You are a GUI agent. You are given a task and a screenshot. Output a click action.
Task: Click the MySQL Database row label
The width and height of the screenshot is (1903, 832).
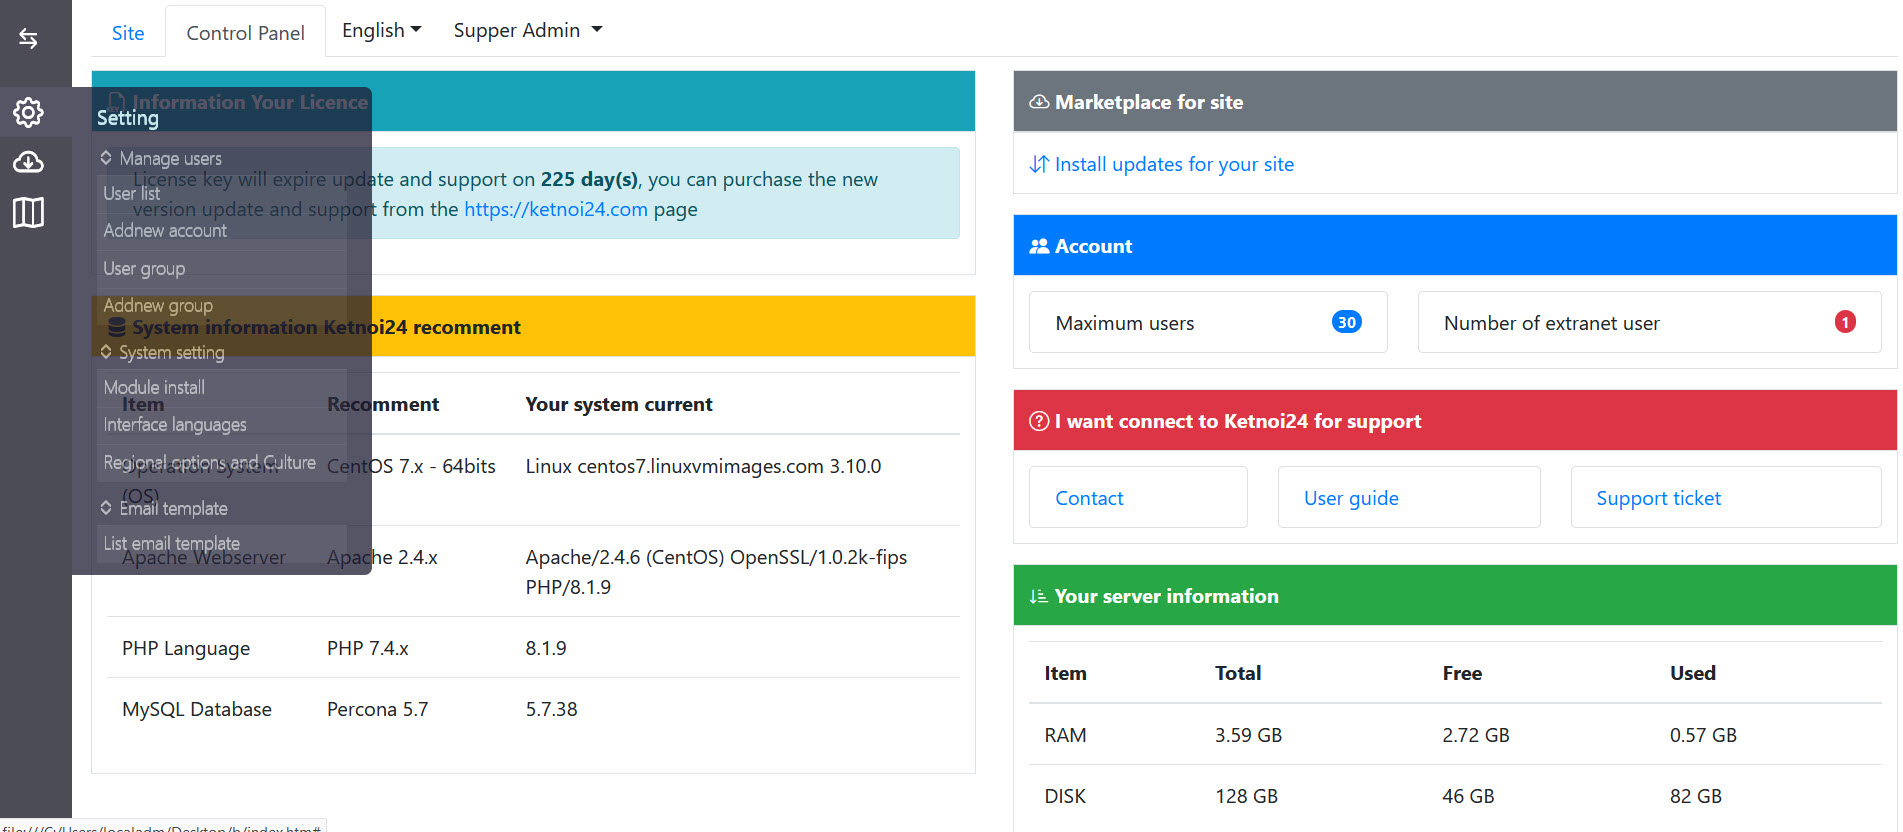pyautogui.click(x=197, y=709)
